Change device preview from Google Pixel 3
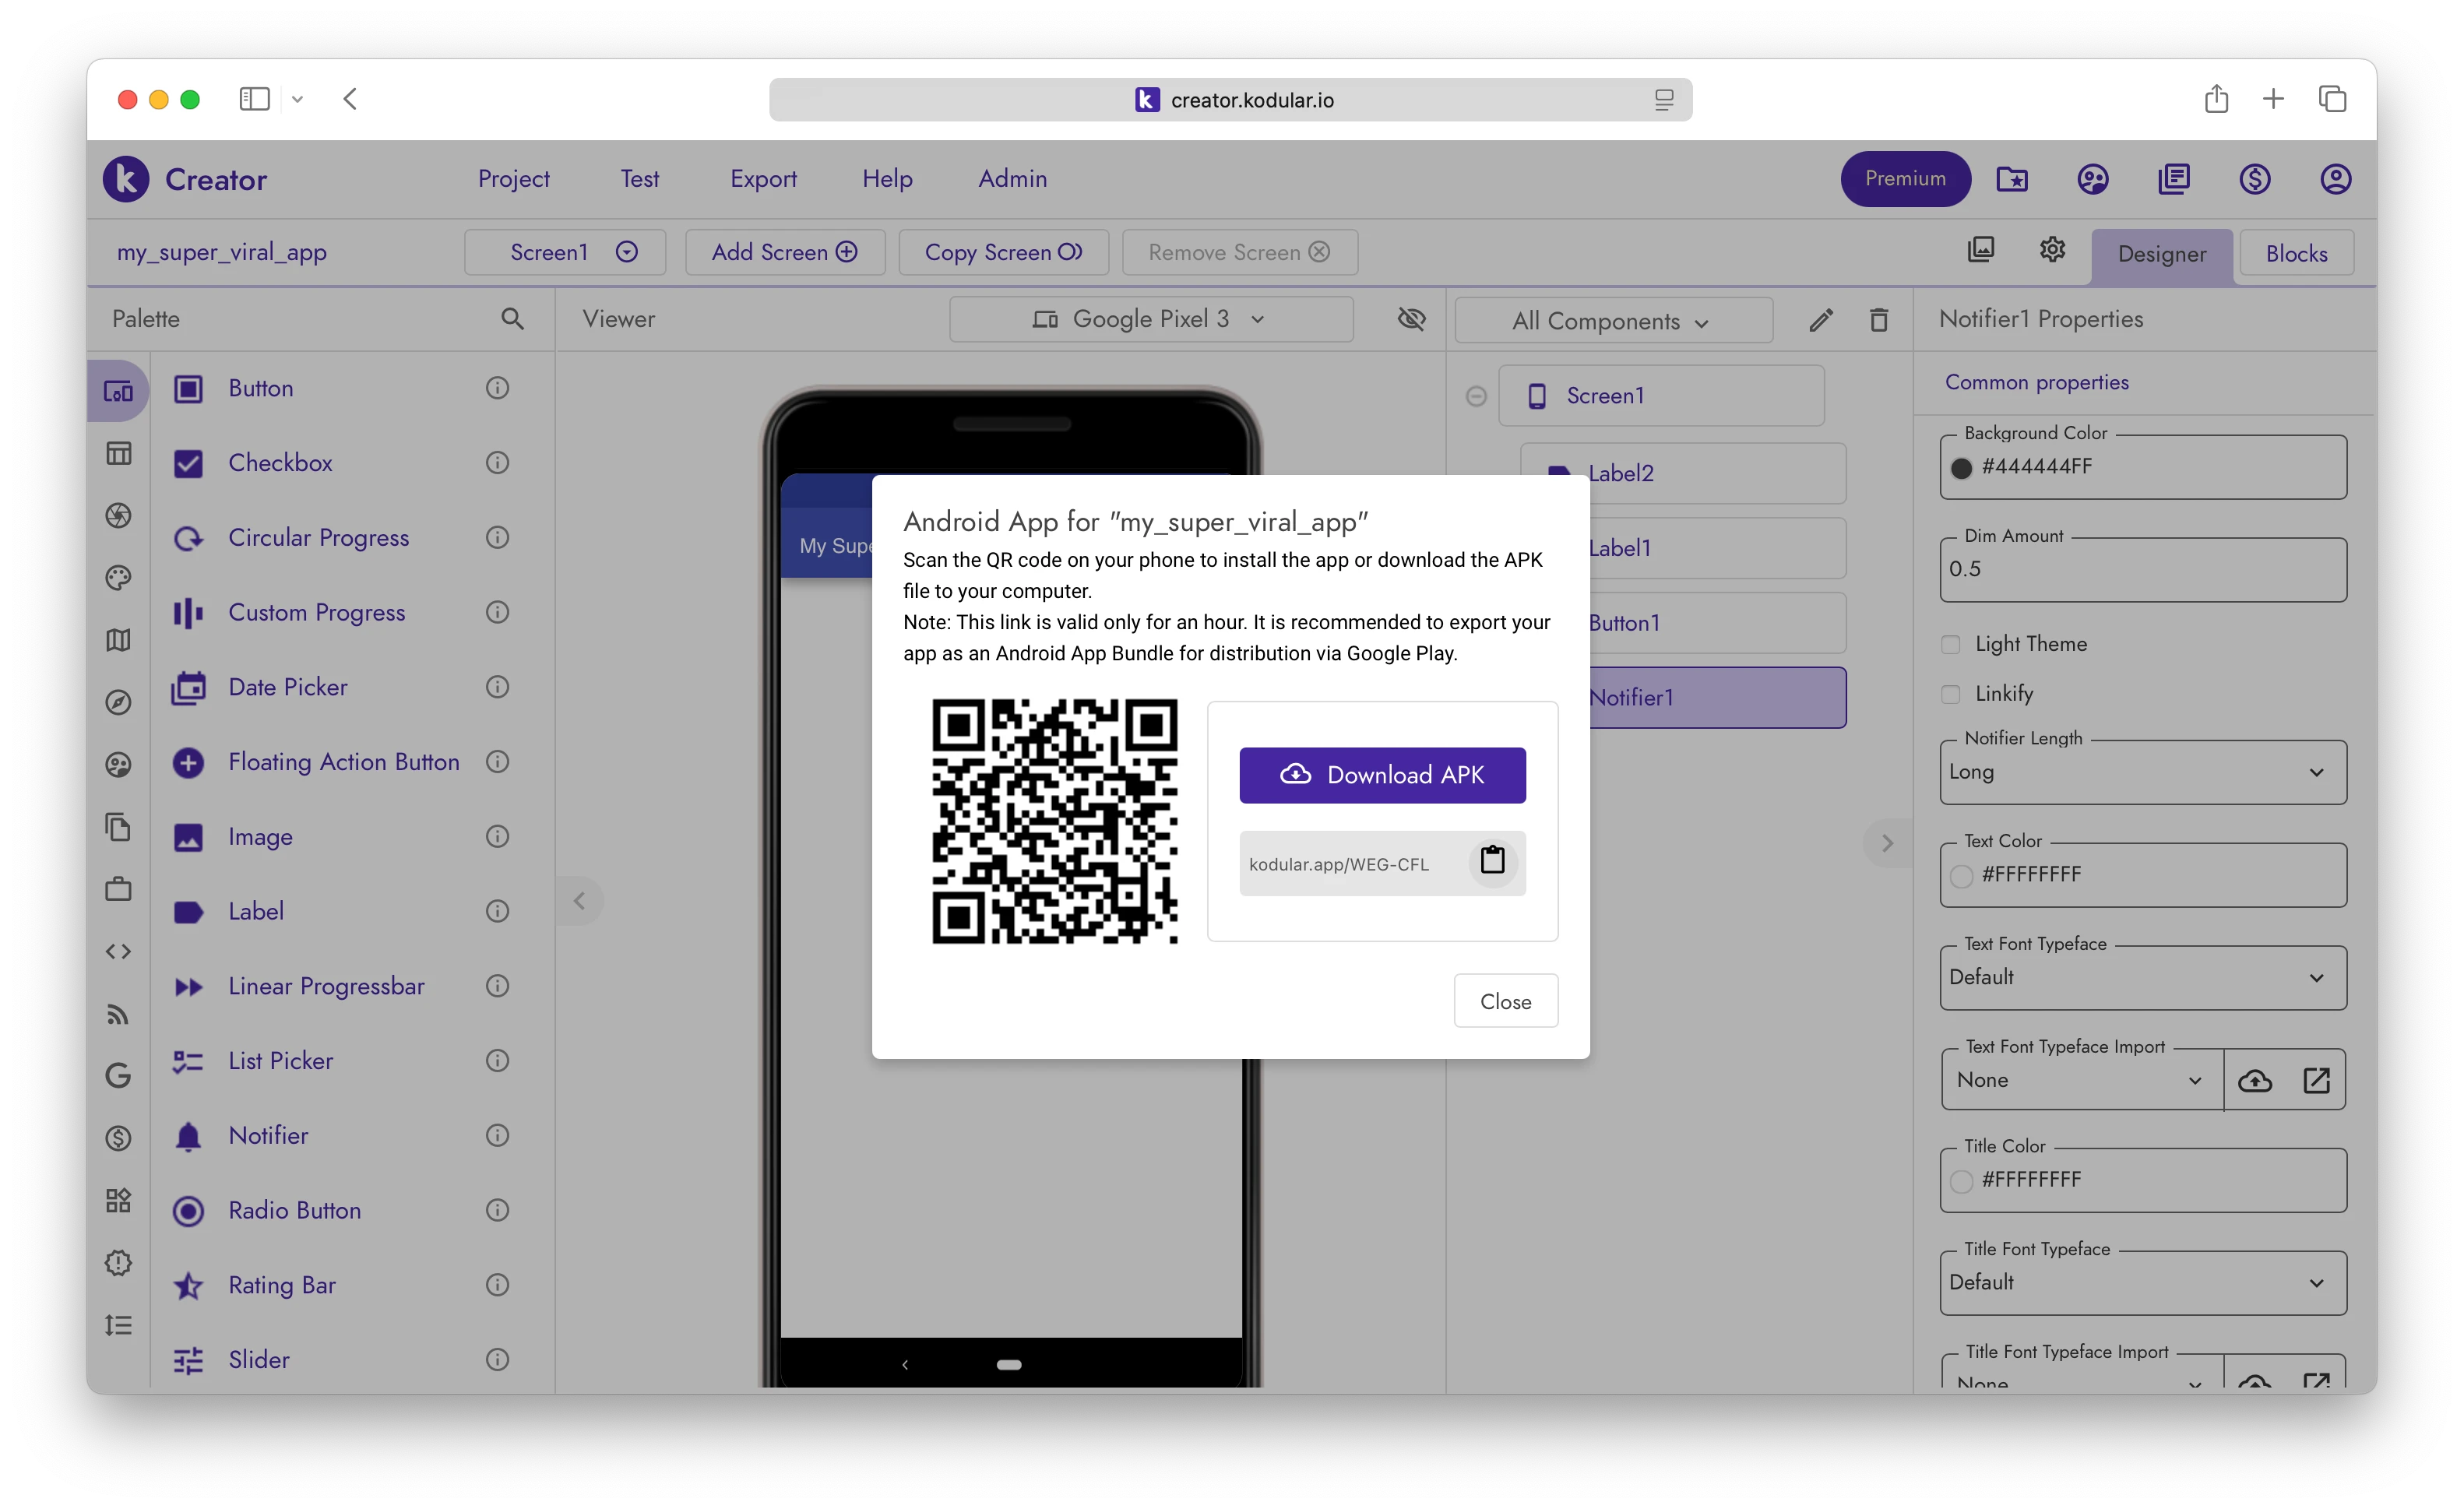2464x1509 pixels. (1151, 318)
